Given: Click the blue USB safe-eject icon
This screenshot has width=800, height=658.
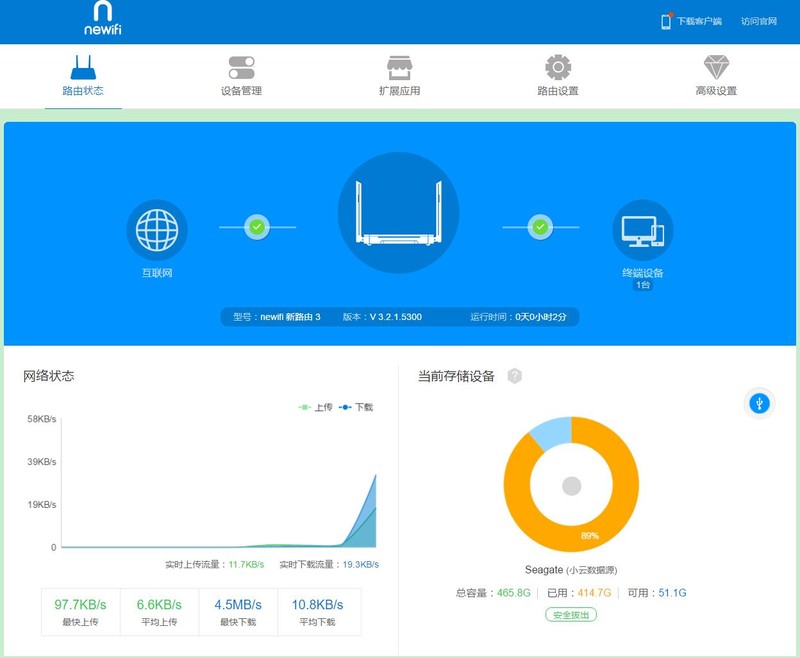Looking at the screenshot, I should coord(757,404).
